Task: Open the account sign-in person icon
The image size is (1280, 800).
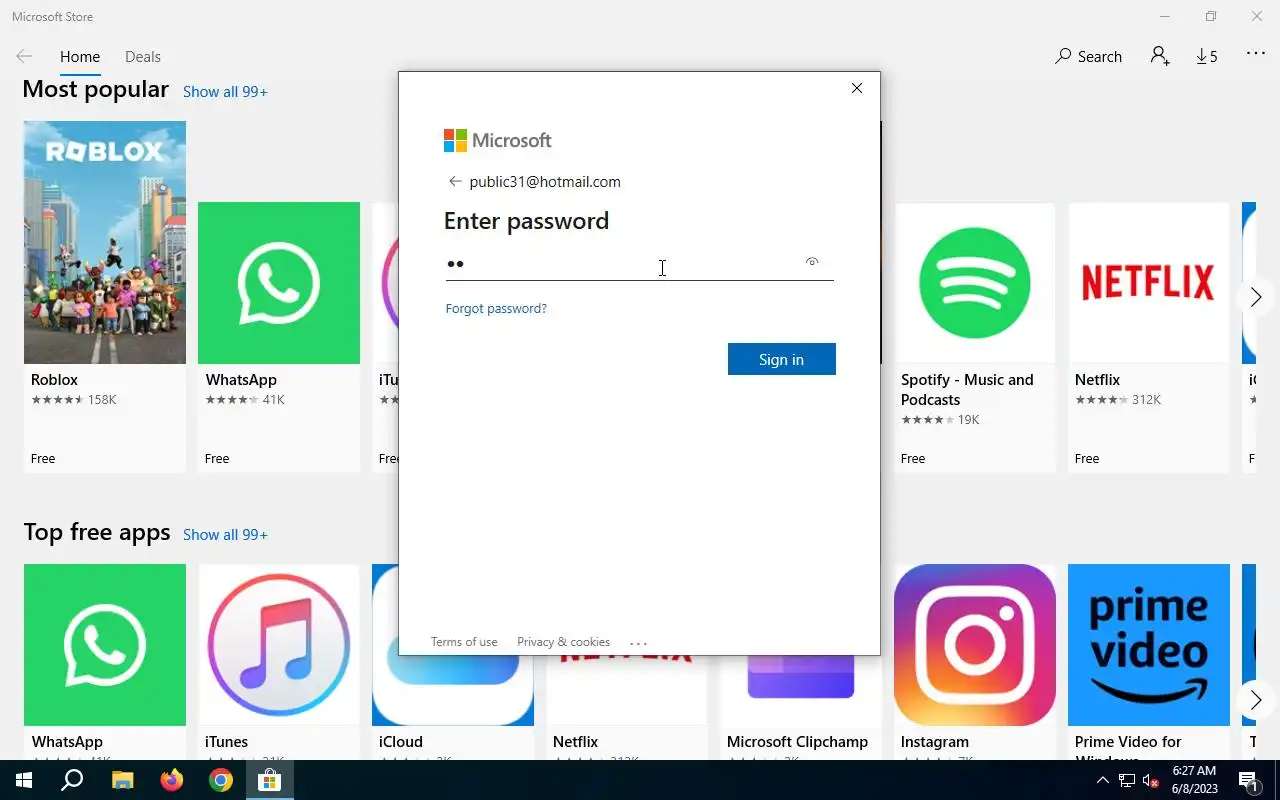Action: click(1160, 56)
